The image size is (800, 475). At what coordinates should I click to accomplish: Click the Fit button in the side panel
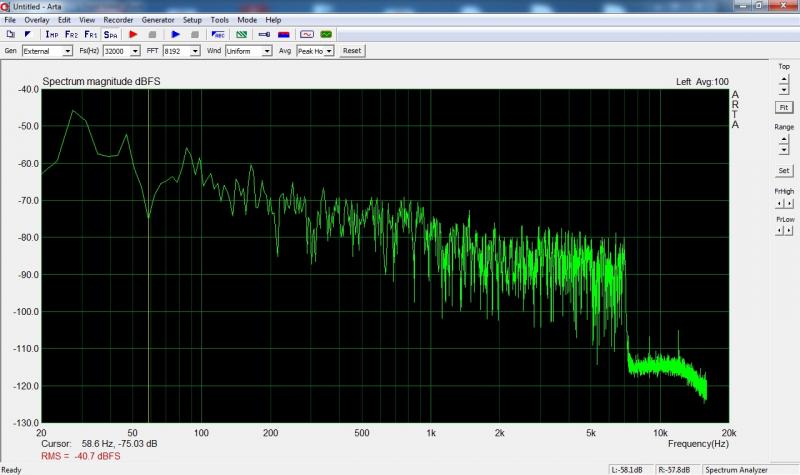click(784, 107)
